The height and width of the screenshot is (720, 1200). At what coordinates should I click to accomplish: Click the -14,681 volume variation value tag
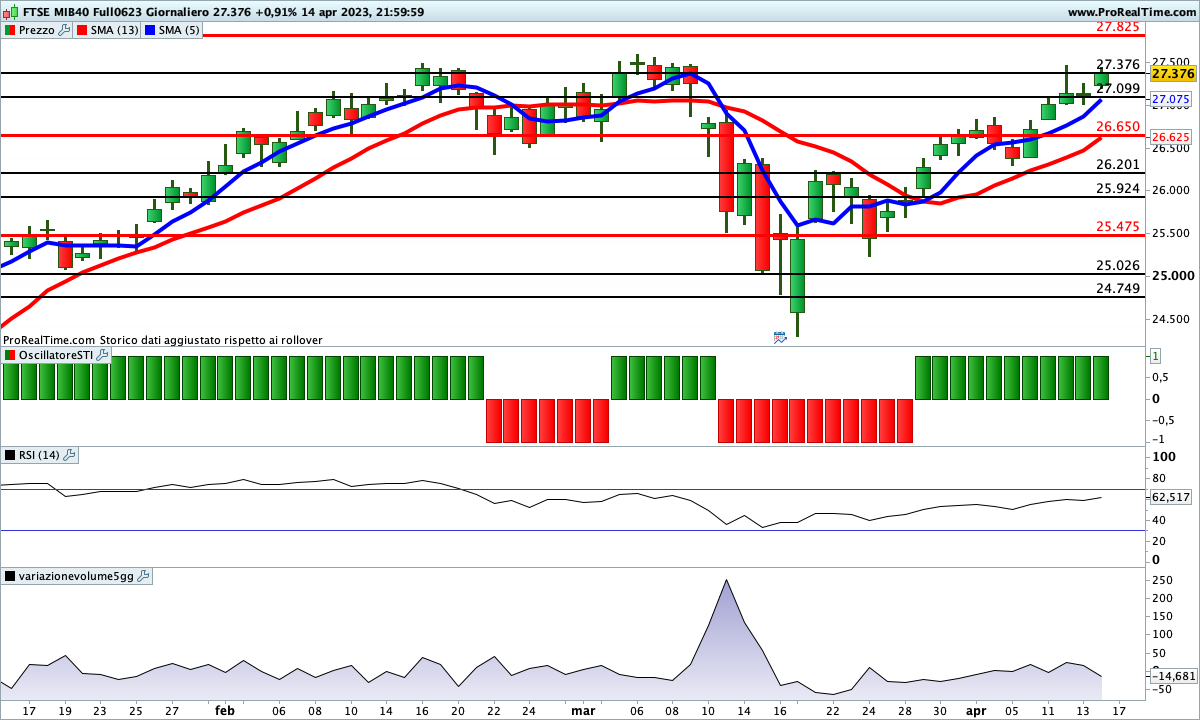(1172, 676)
